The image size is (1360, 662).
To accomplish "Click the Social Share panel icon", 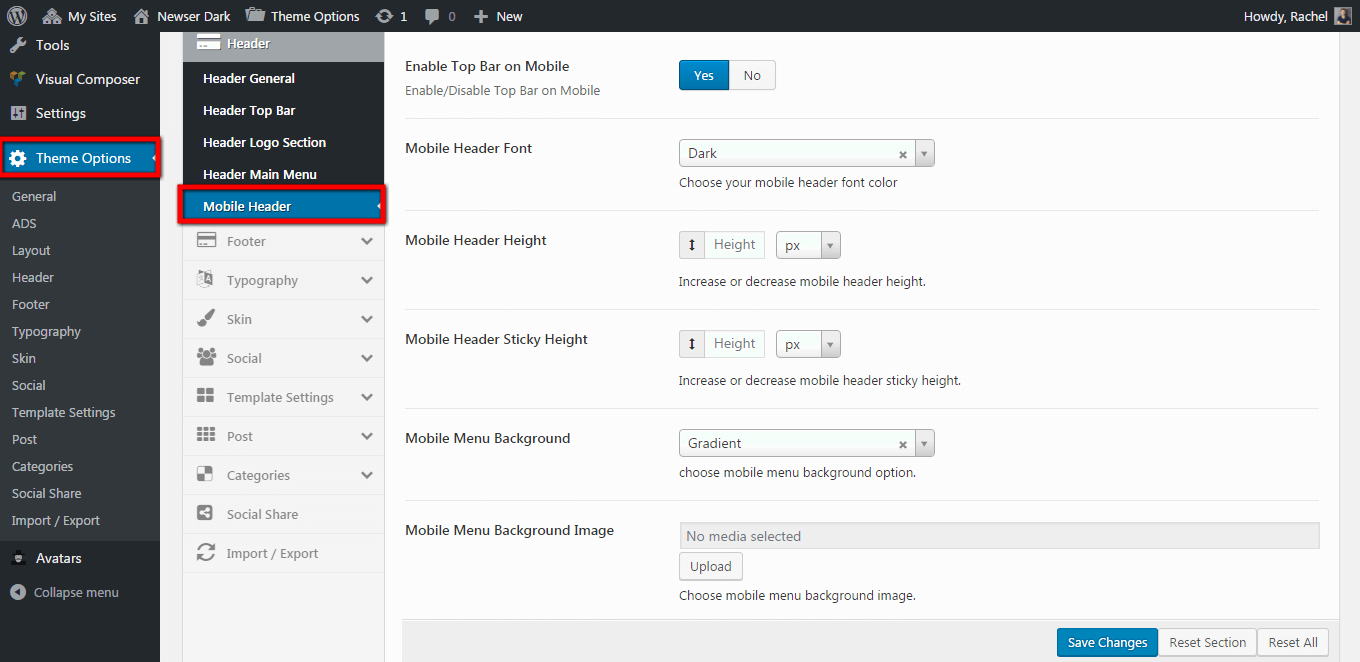I will [x=206, y=514].
